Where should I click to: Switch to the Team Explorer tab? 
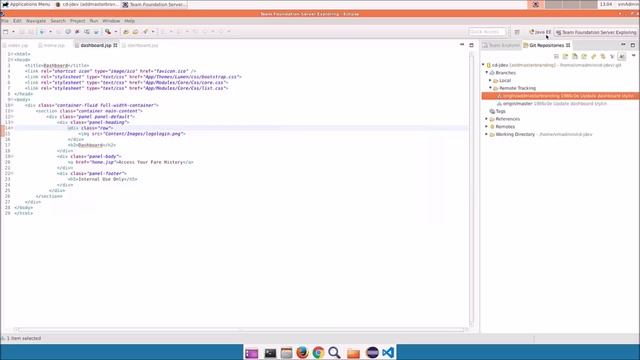click(501, 45)
